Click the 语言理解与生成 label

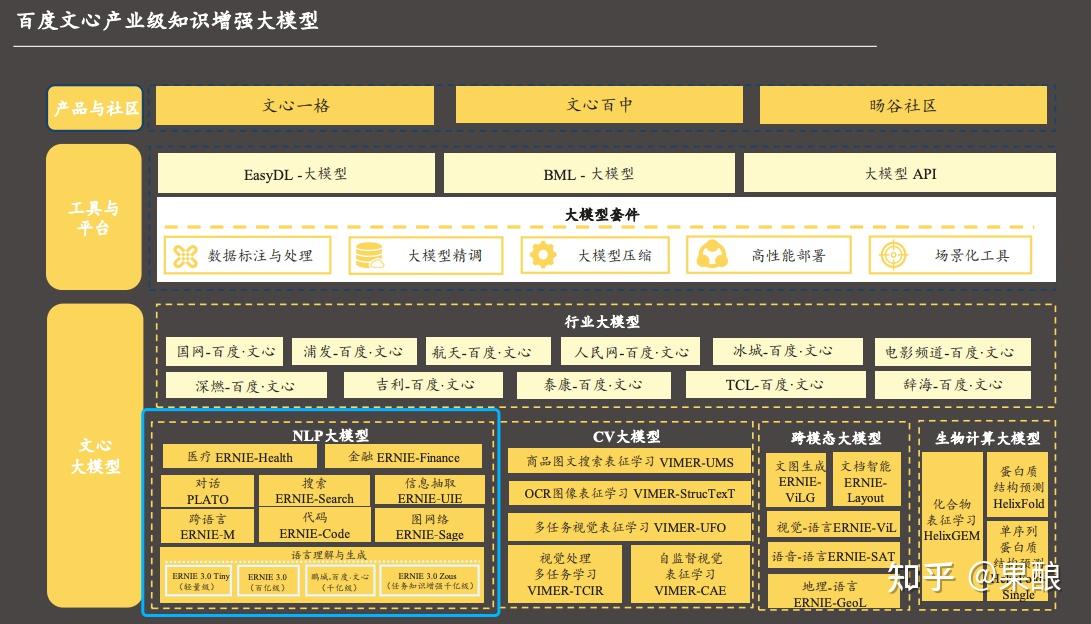(328, 555)
